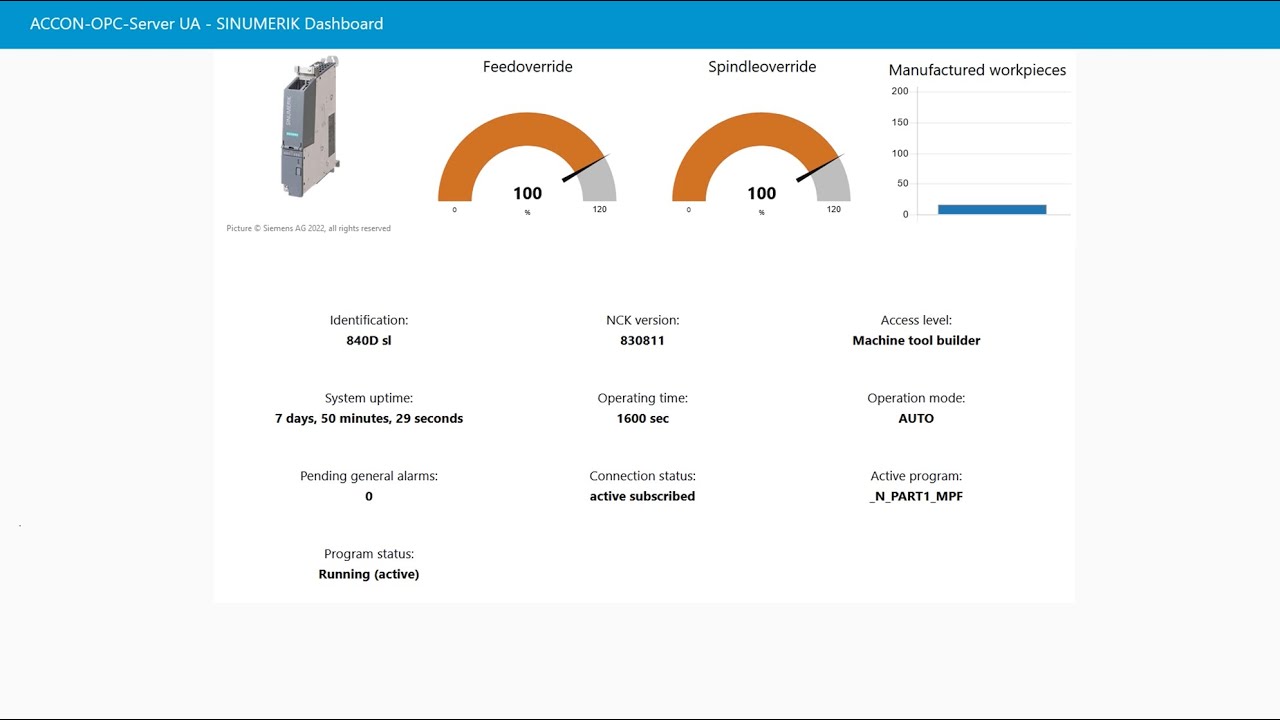This screenshot has height=720, width=1280.
Task: Click the Manufactured workpieces chart title
Action: (x=977, y=70)
